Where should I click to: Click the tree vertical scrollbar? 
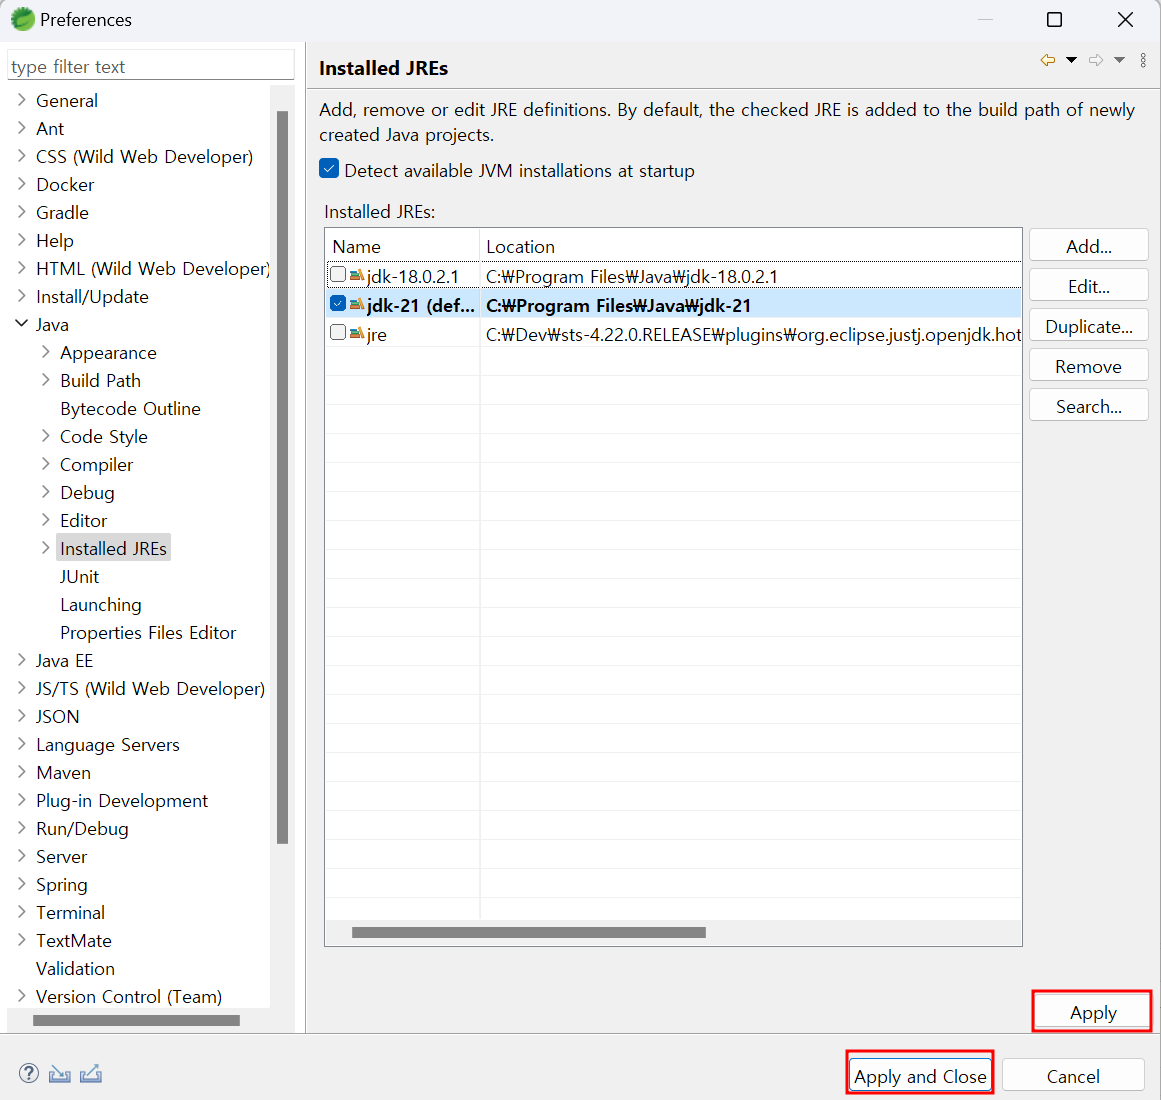(282, 477)
